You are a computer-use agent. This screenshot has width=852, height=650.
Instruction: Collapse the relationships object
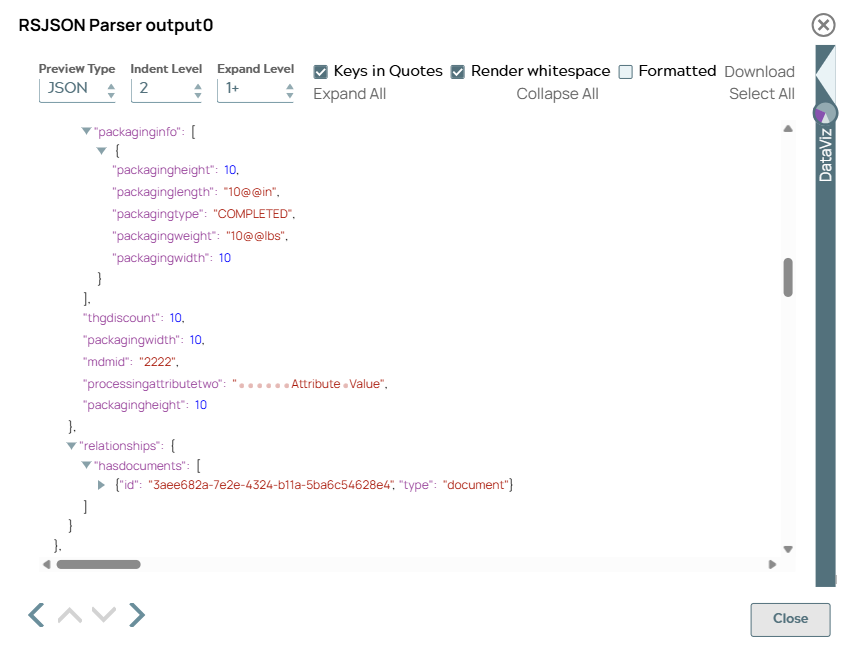click(70, 445)
